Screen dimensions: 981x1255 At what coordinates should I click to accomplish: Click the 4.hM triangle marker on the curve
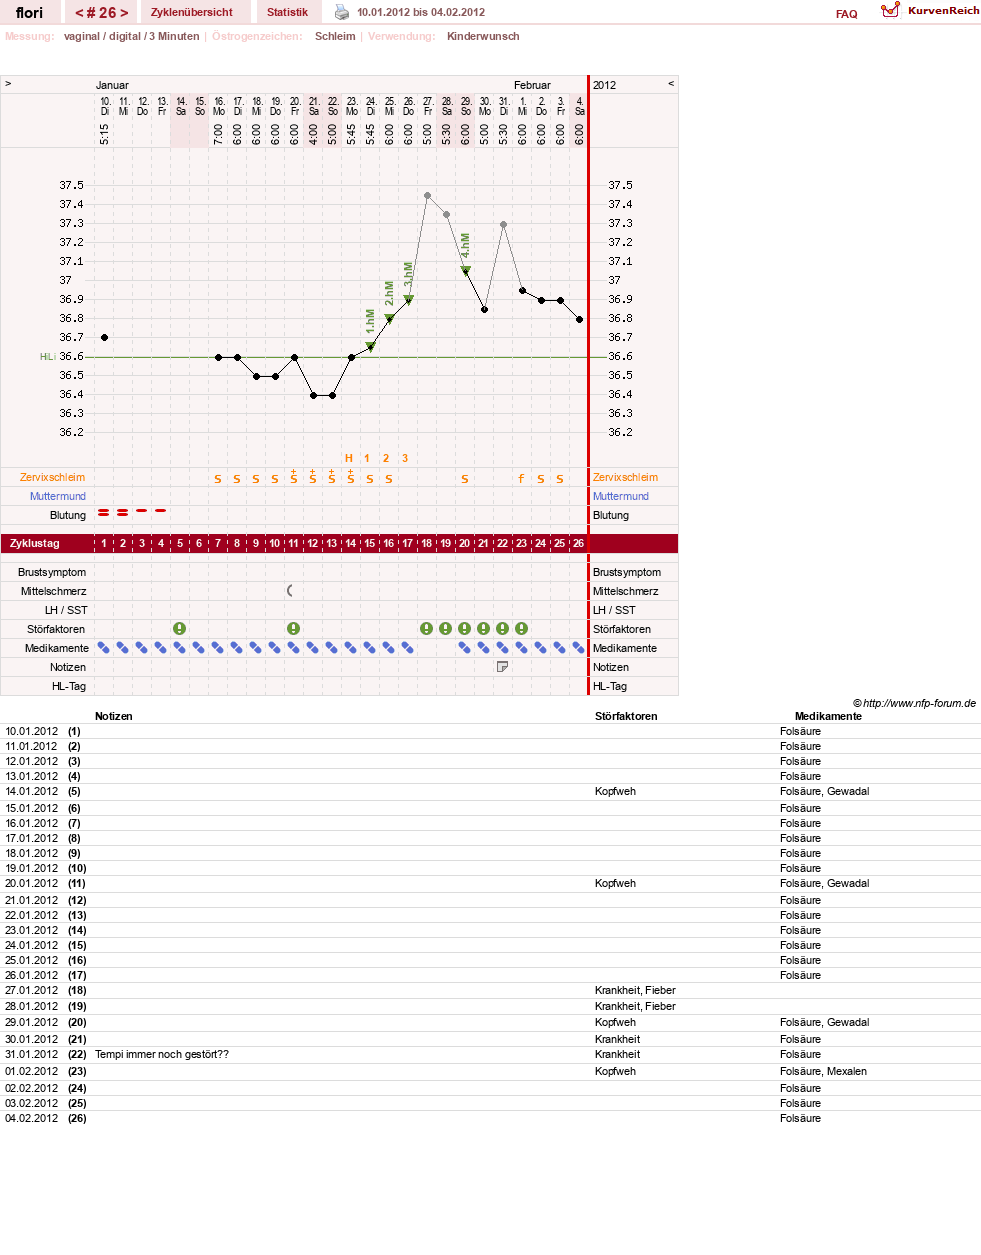(466, 270)
